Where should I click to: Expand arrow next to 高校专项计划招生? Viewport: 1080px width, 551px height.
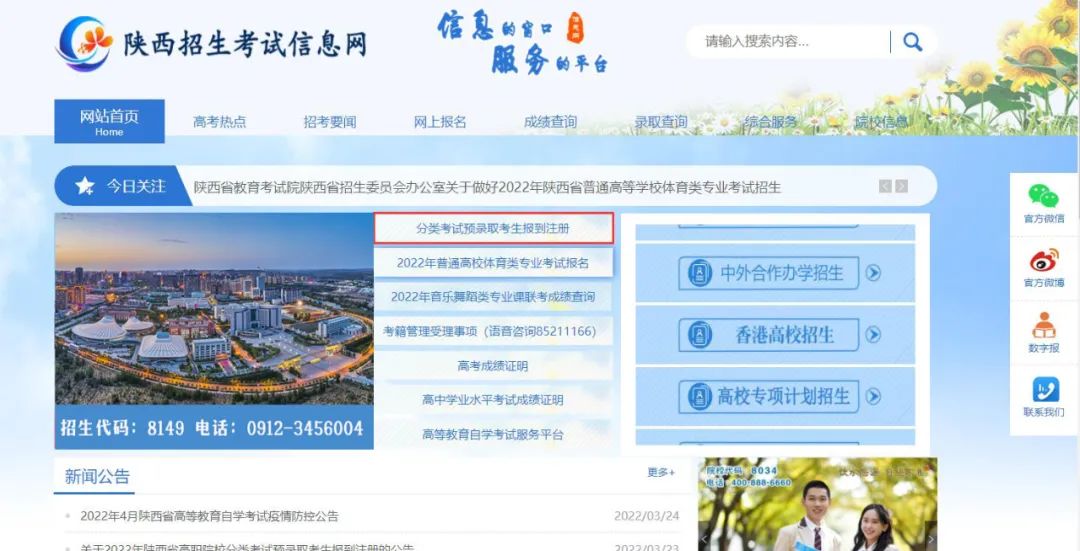click(873, 397)
